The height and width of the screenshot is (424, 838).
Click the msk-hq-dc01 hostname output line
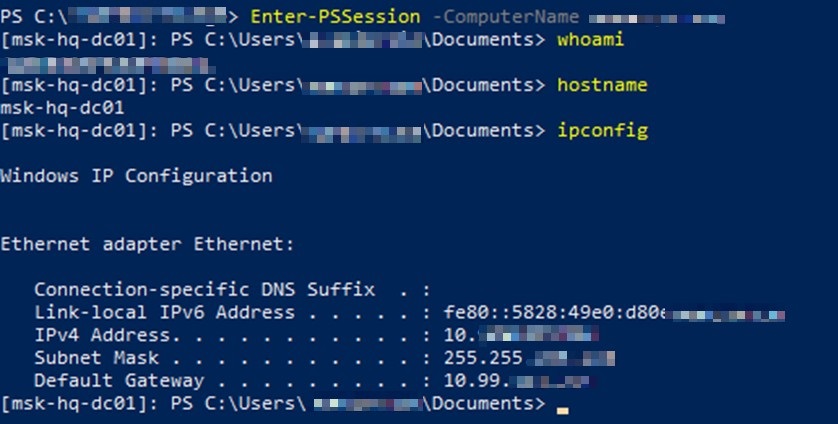tap(62, 107)
